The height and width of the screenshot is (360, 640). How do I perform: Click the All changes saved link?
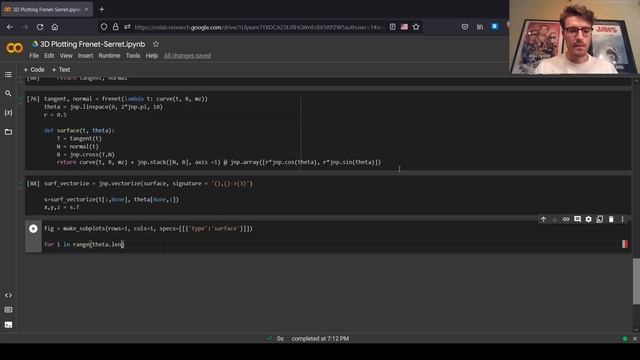pos(187,56)
